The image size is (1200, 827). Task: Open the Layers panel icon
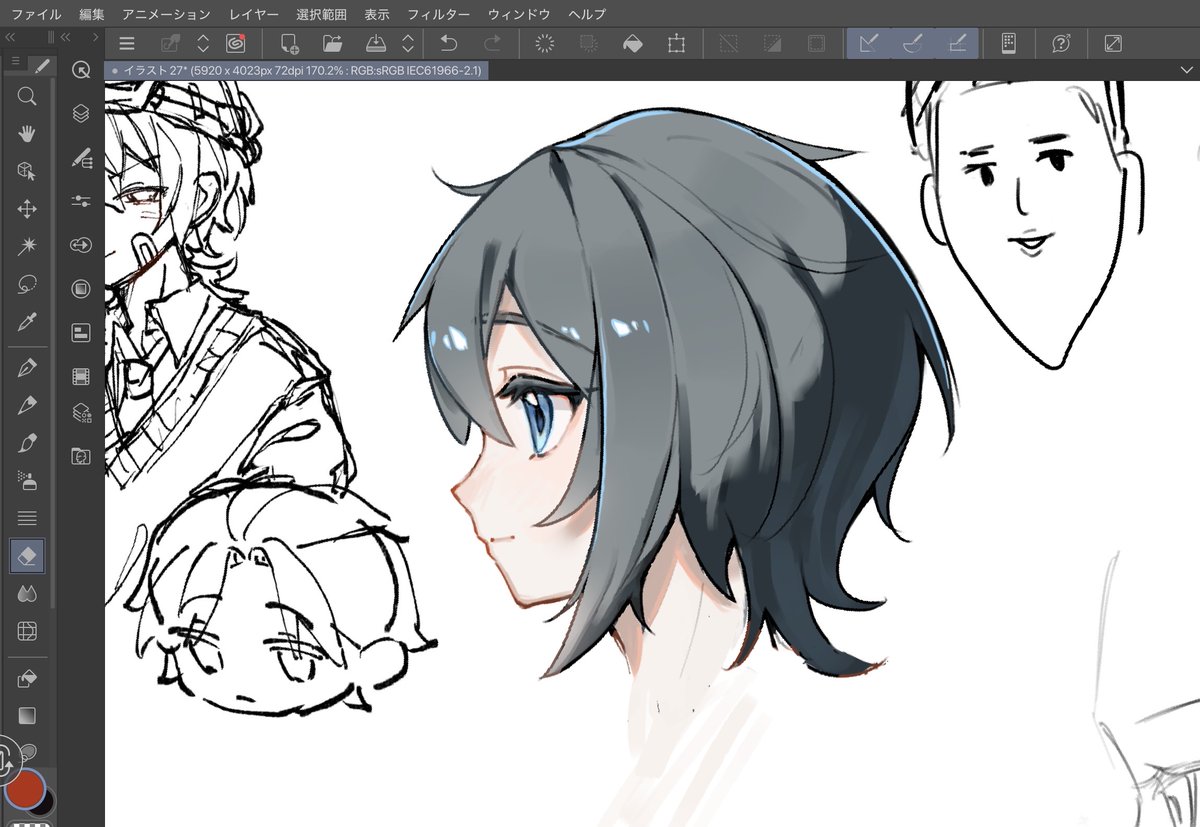[81, 114]
